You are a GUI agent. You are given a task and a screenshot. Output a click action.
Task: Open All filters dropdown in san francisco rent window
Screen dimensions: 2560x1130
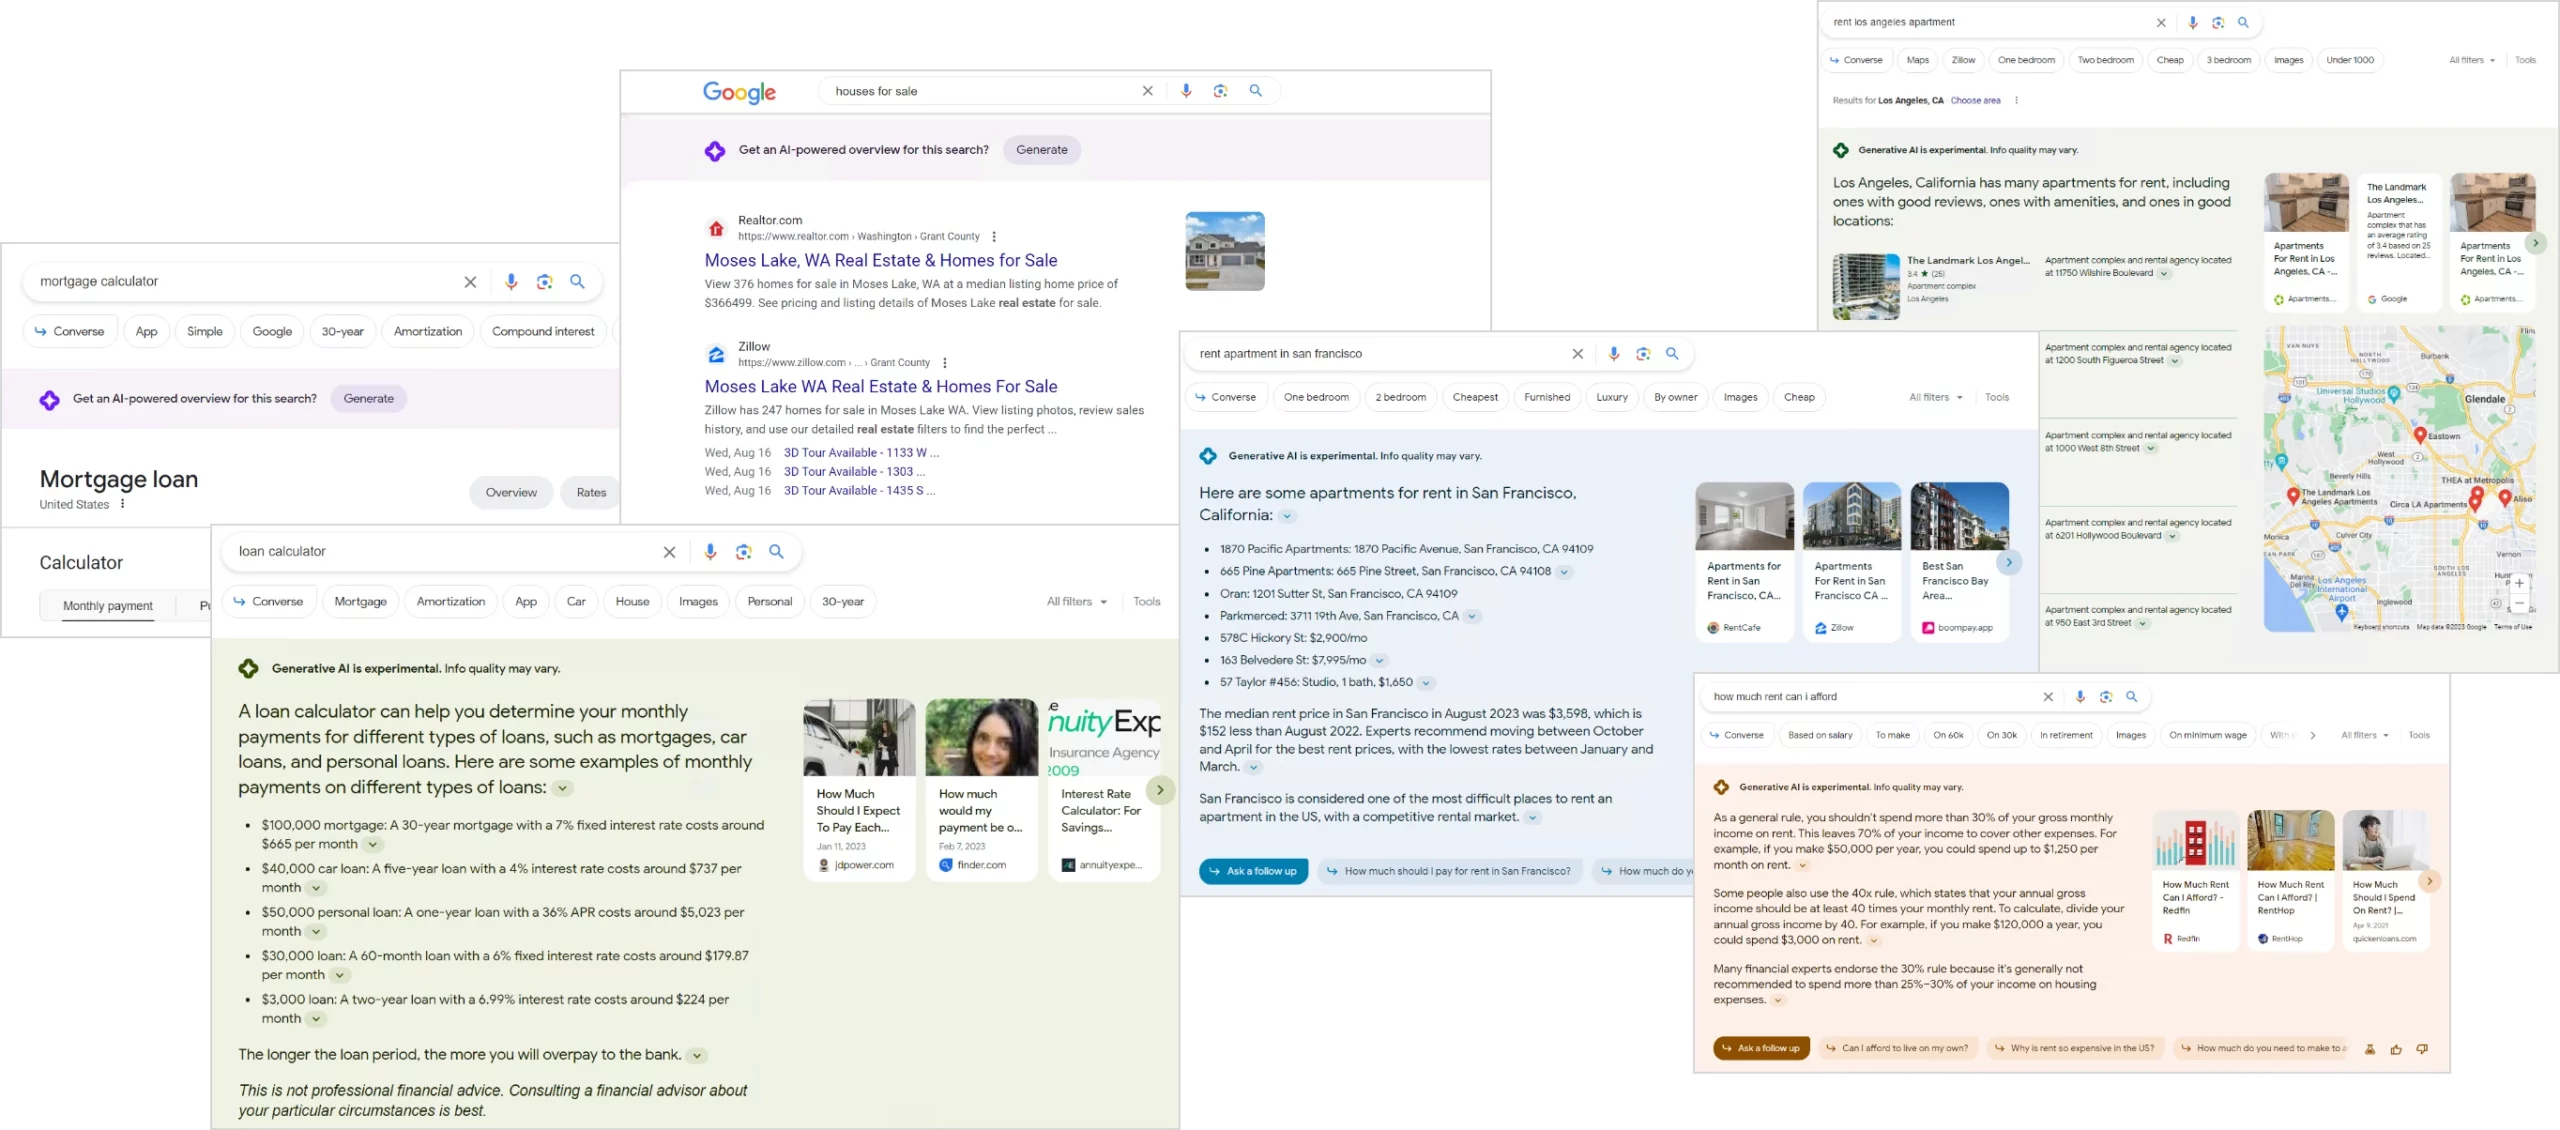click(x=1936, y=398)
